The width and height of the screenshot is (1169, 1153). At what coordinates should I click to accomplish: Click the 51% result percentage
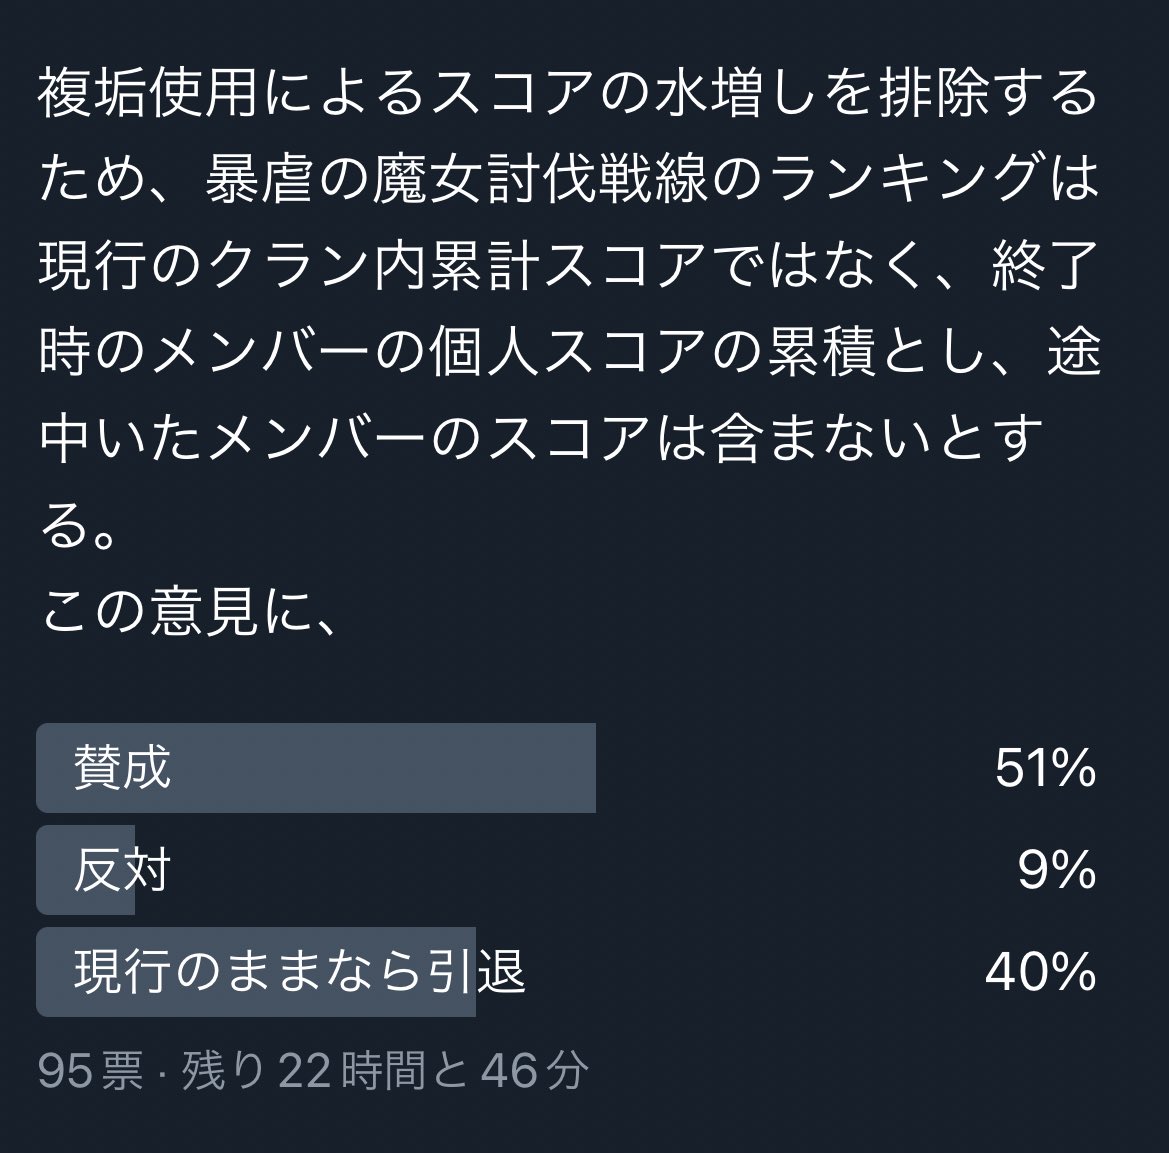click(x=1045, y=768)
